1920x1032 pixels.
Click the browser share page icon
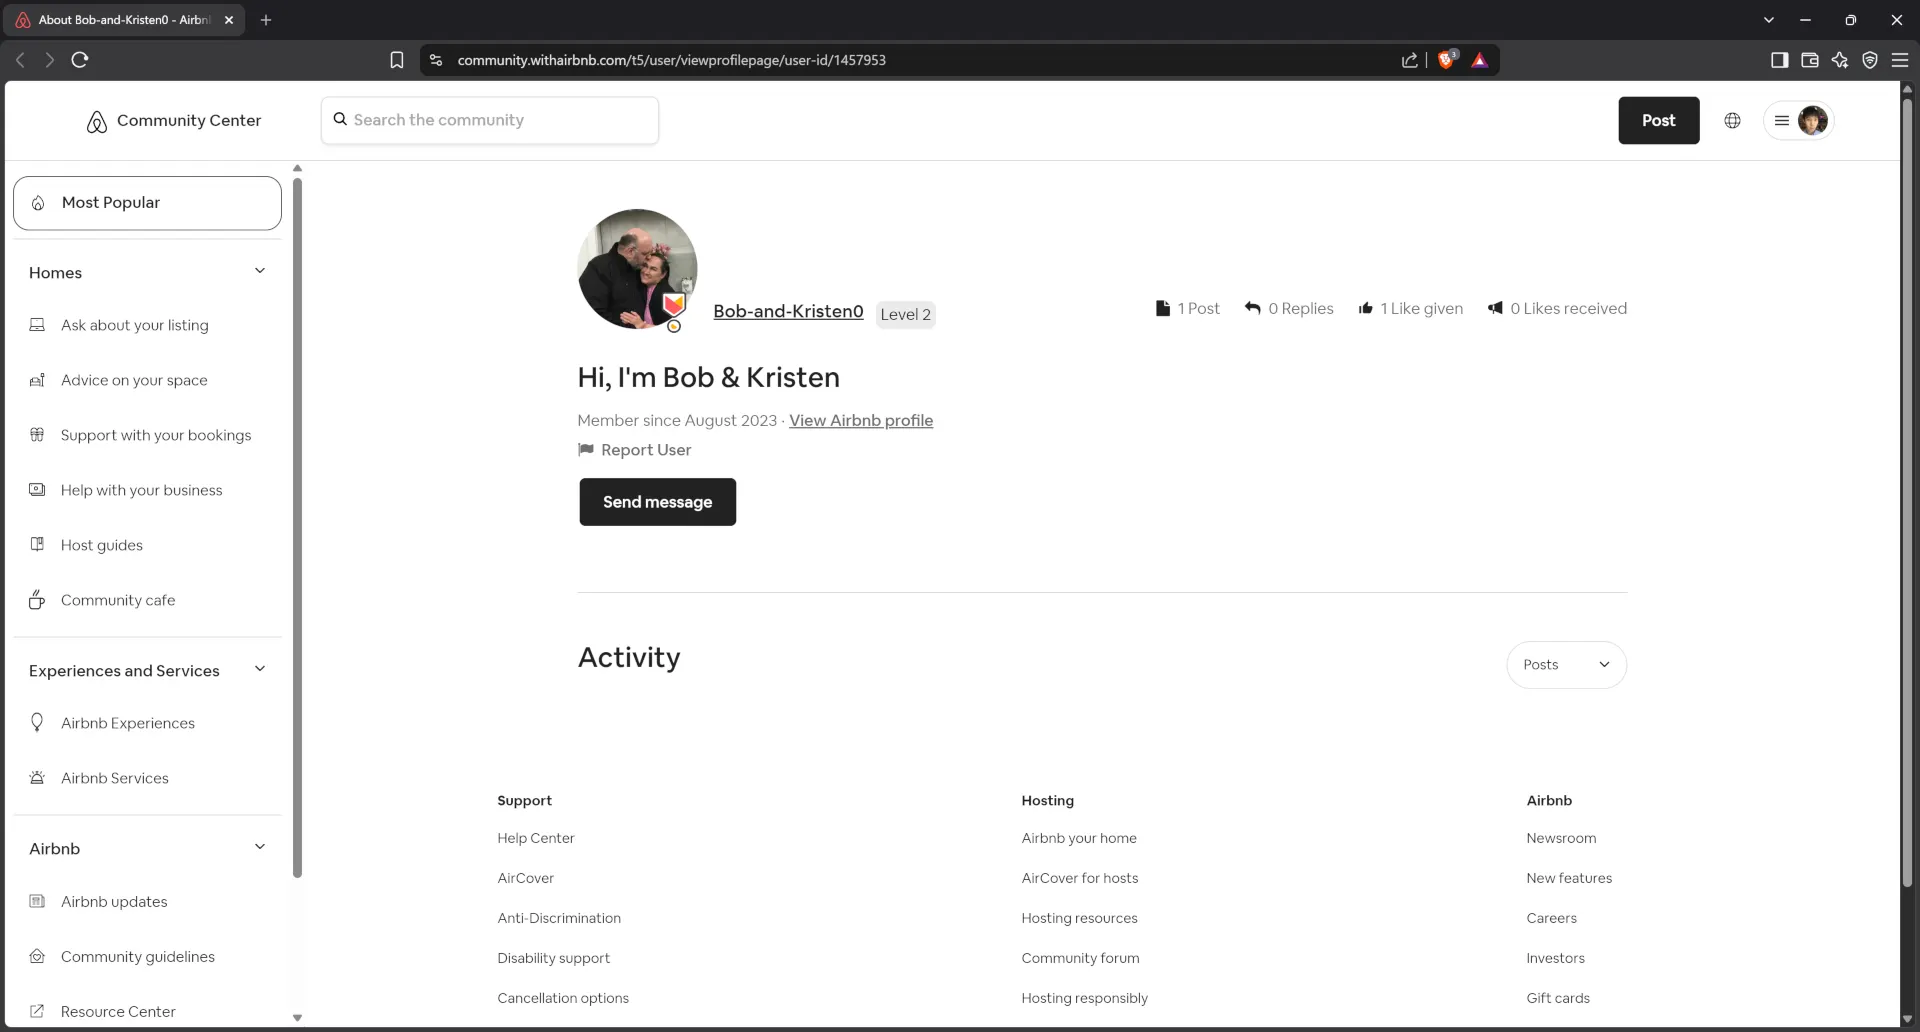[1409, 60]
